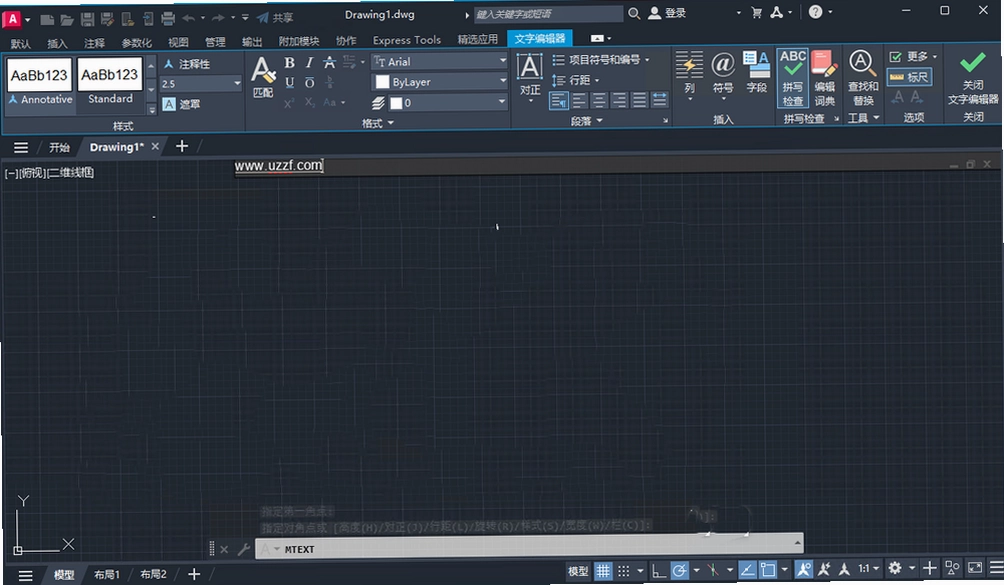Click the Distribute paragraph icon
This screenshot has width=1004, height=585.
tap(660, 100)
